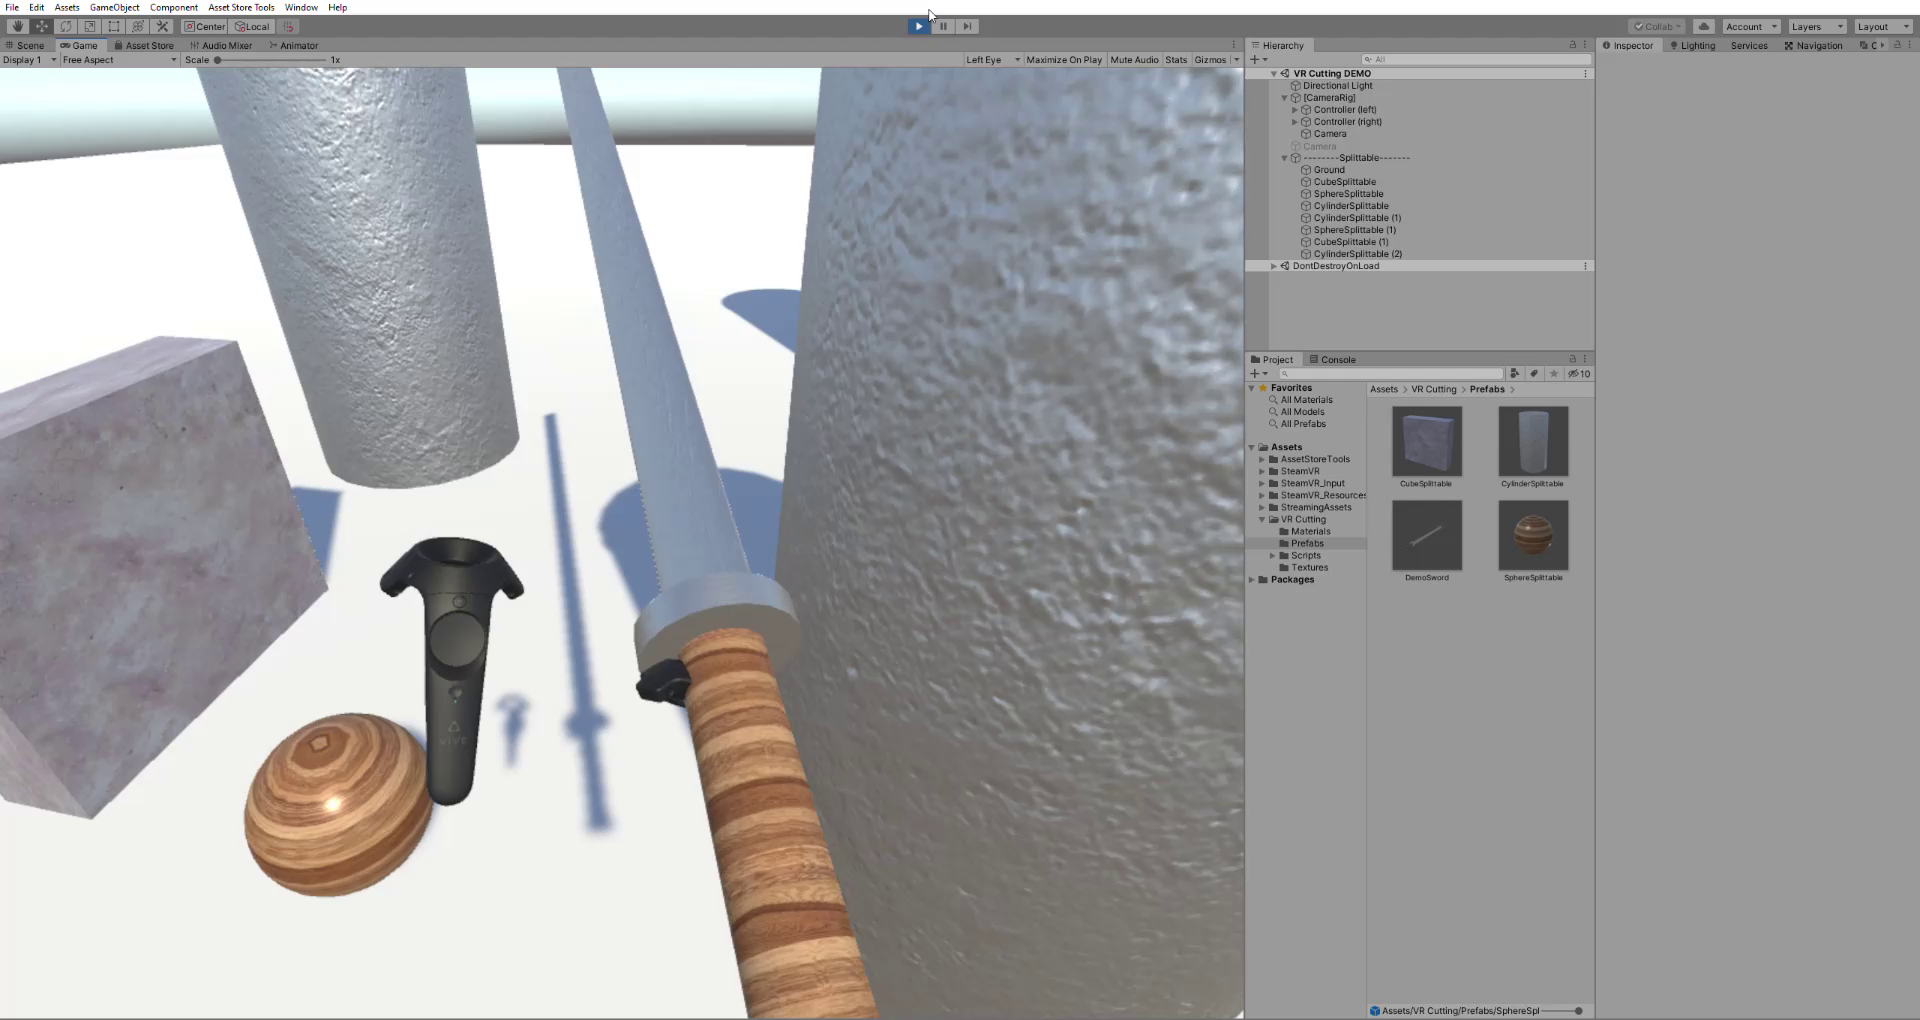Image resolution: width=1920 pixels, height=1020 pixels.
Task: Select the Move tool in the toolbar
Action: pos(42,26)
